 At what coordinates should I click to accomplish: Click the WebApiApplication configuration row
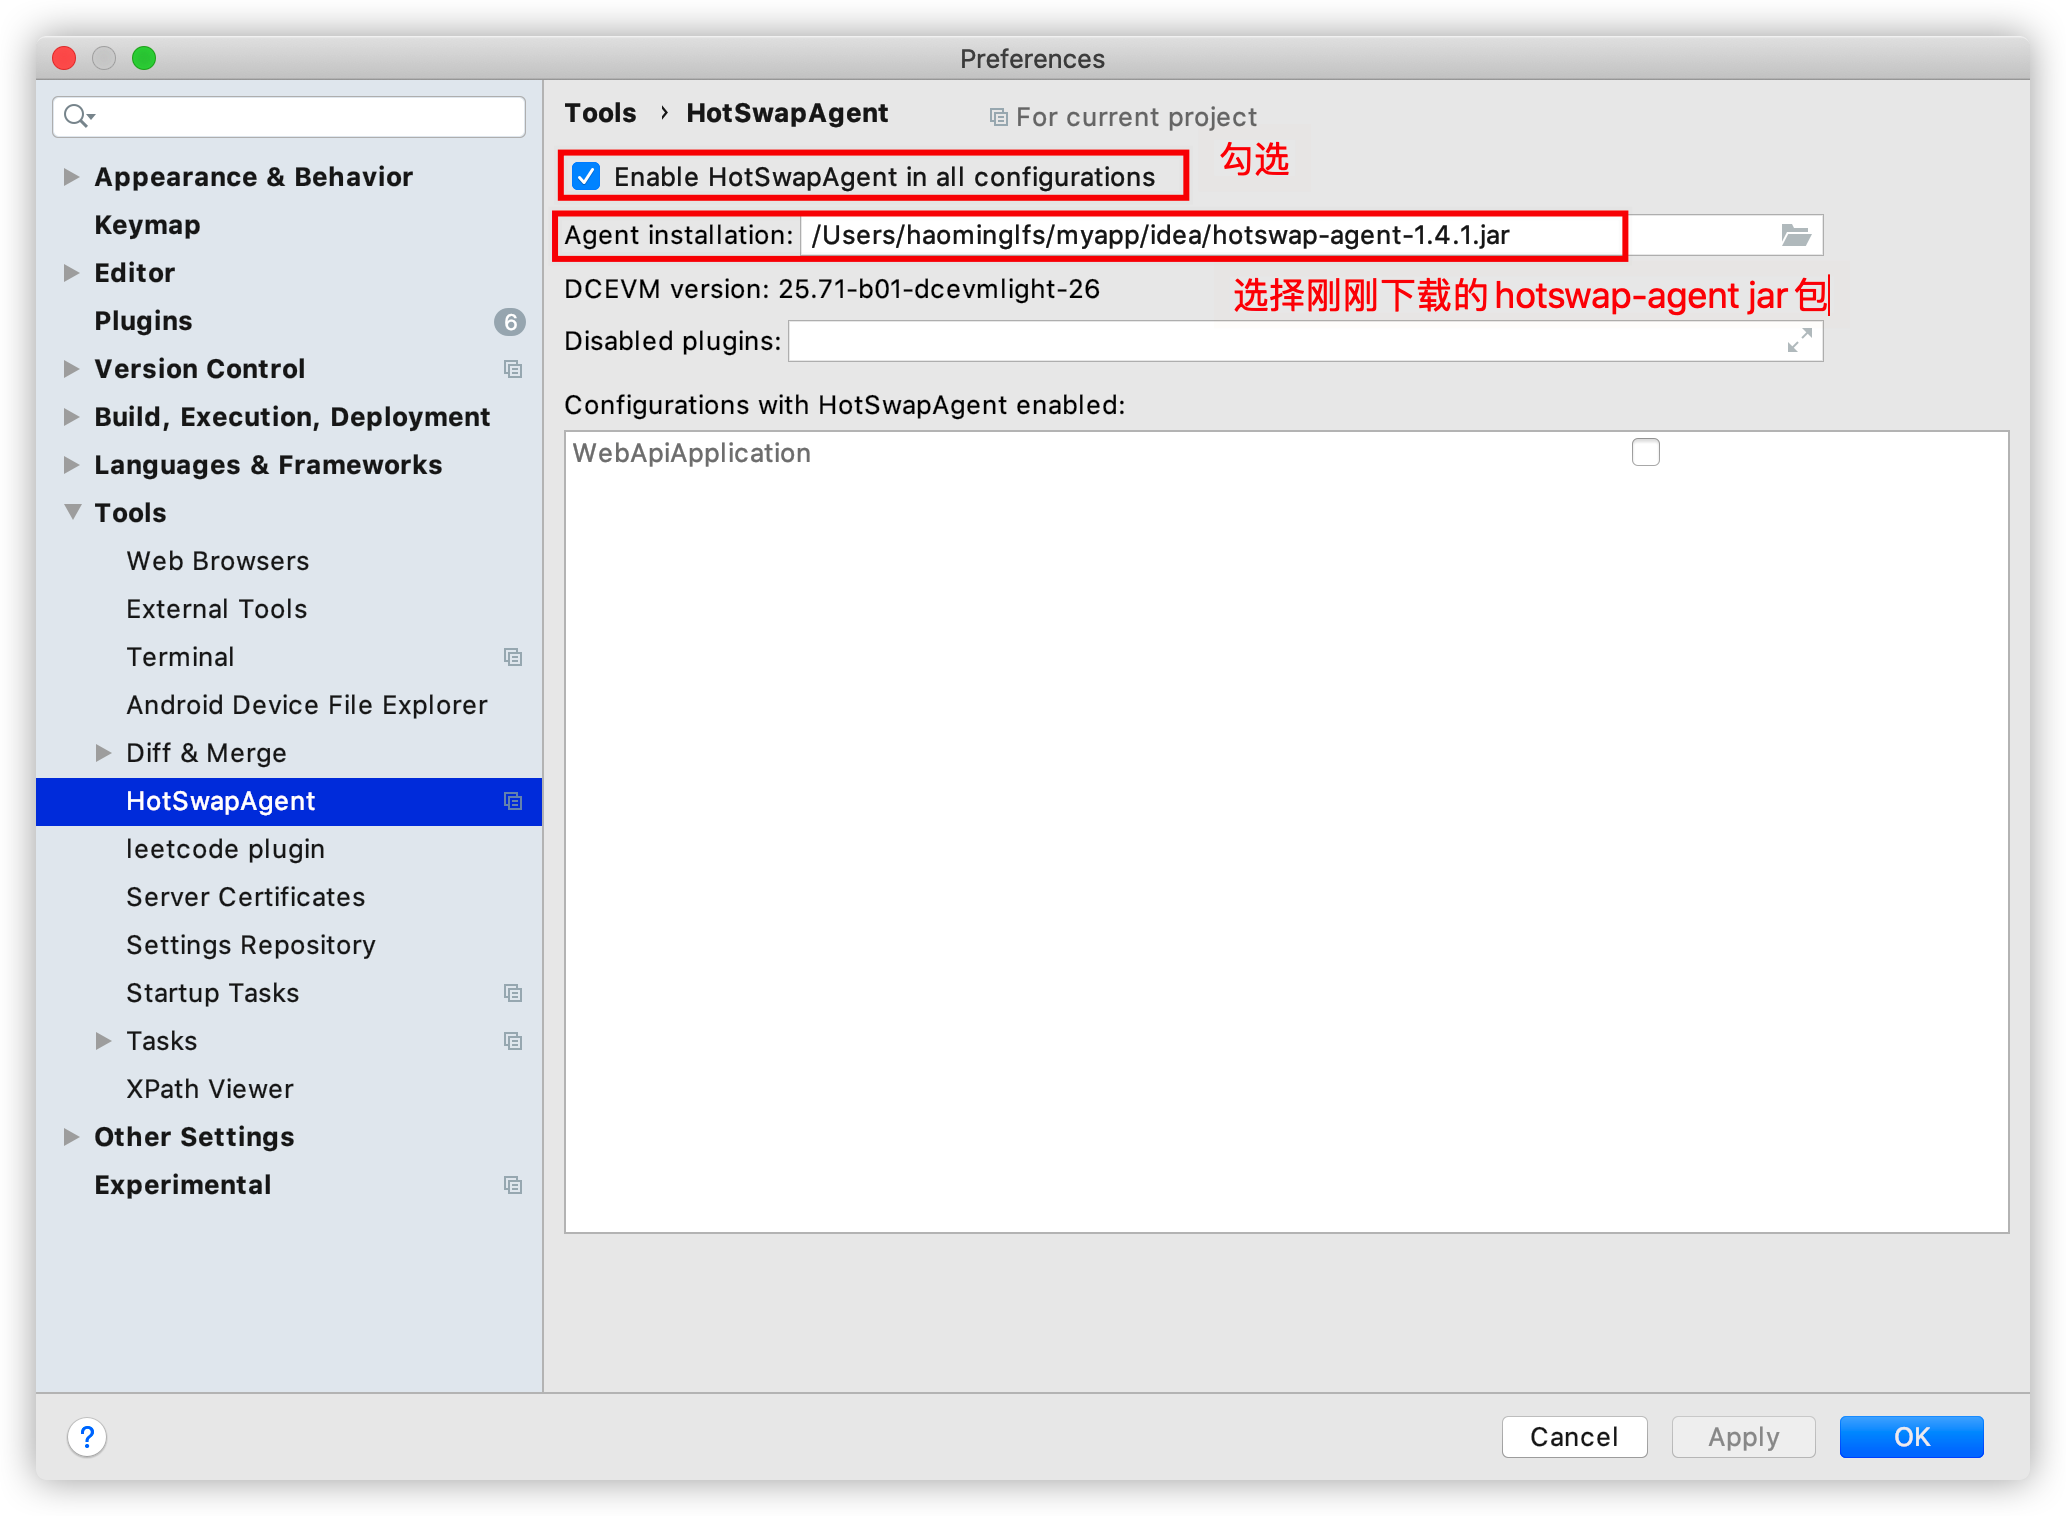[1286, 453]
